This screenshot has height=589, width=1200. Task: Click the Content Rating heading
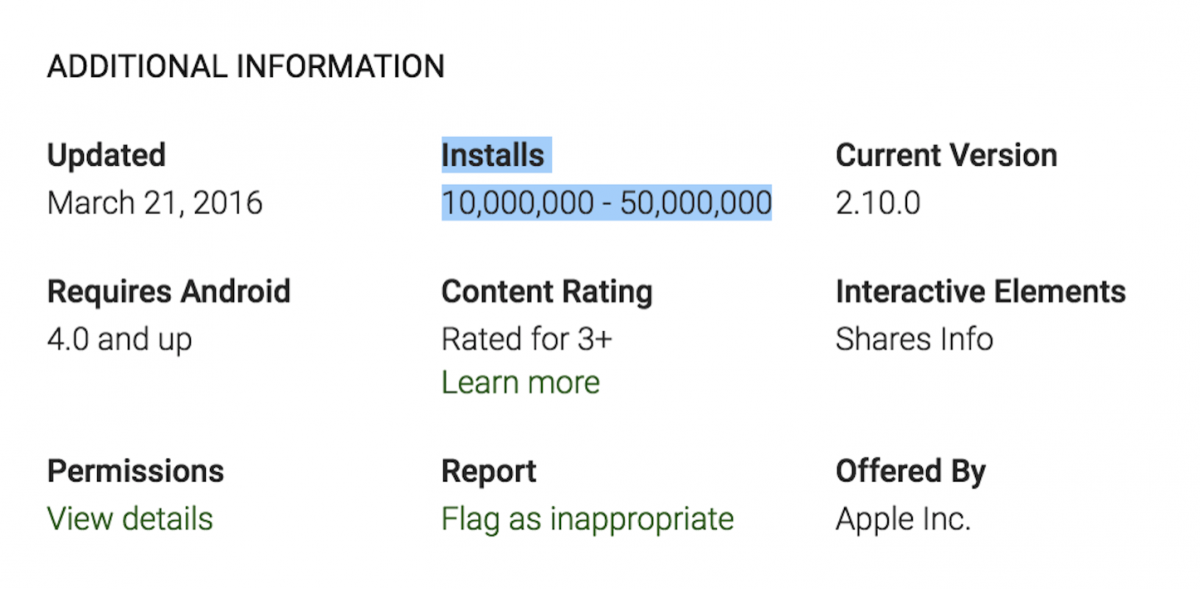point(546,291)
